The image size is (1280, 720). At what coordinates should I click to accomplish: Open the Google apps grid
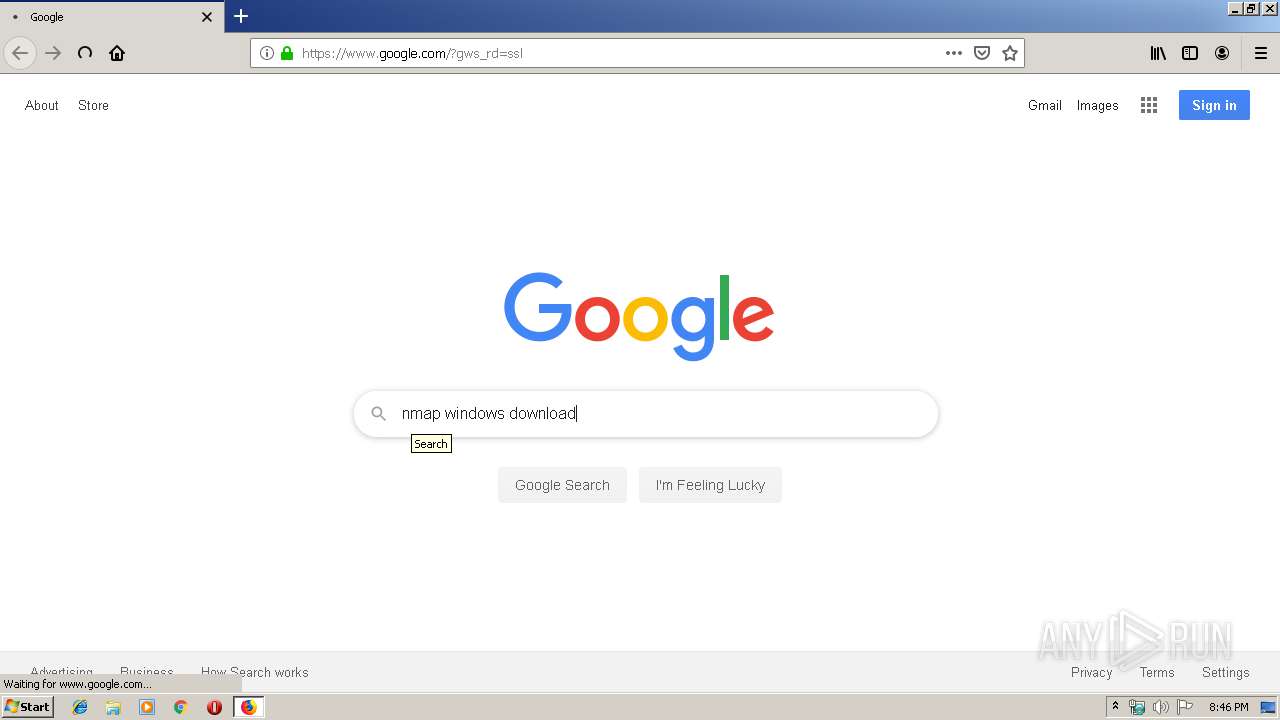(x=1149, y=105)
